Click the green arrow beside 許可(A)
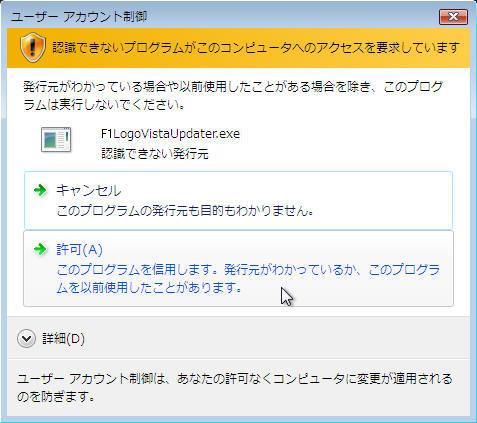Viewport: 477px width, 423px height. (40, 249)
